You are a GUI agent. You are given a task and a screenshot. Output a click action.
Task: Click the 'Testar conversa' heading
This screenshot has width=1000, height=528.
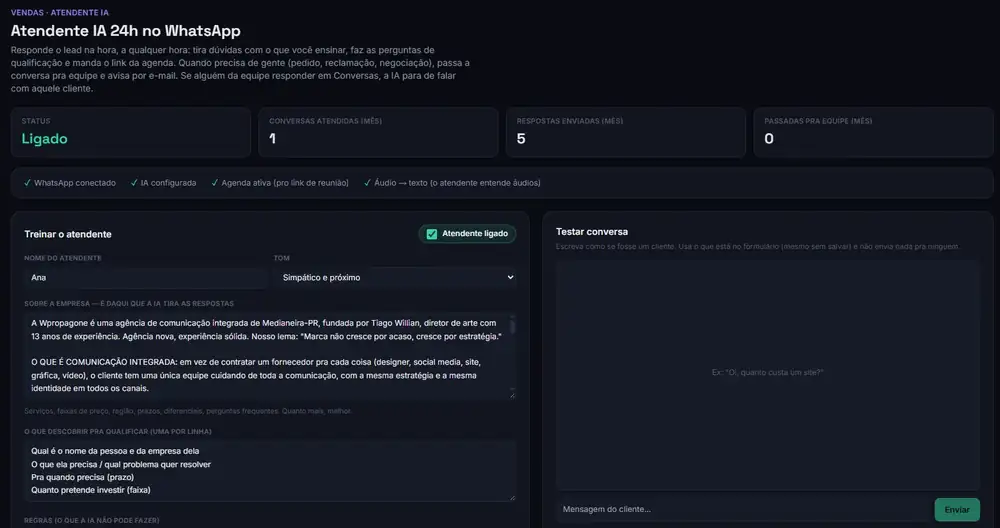point(592,232)
